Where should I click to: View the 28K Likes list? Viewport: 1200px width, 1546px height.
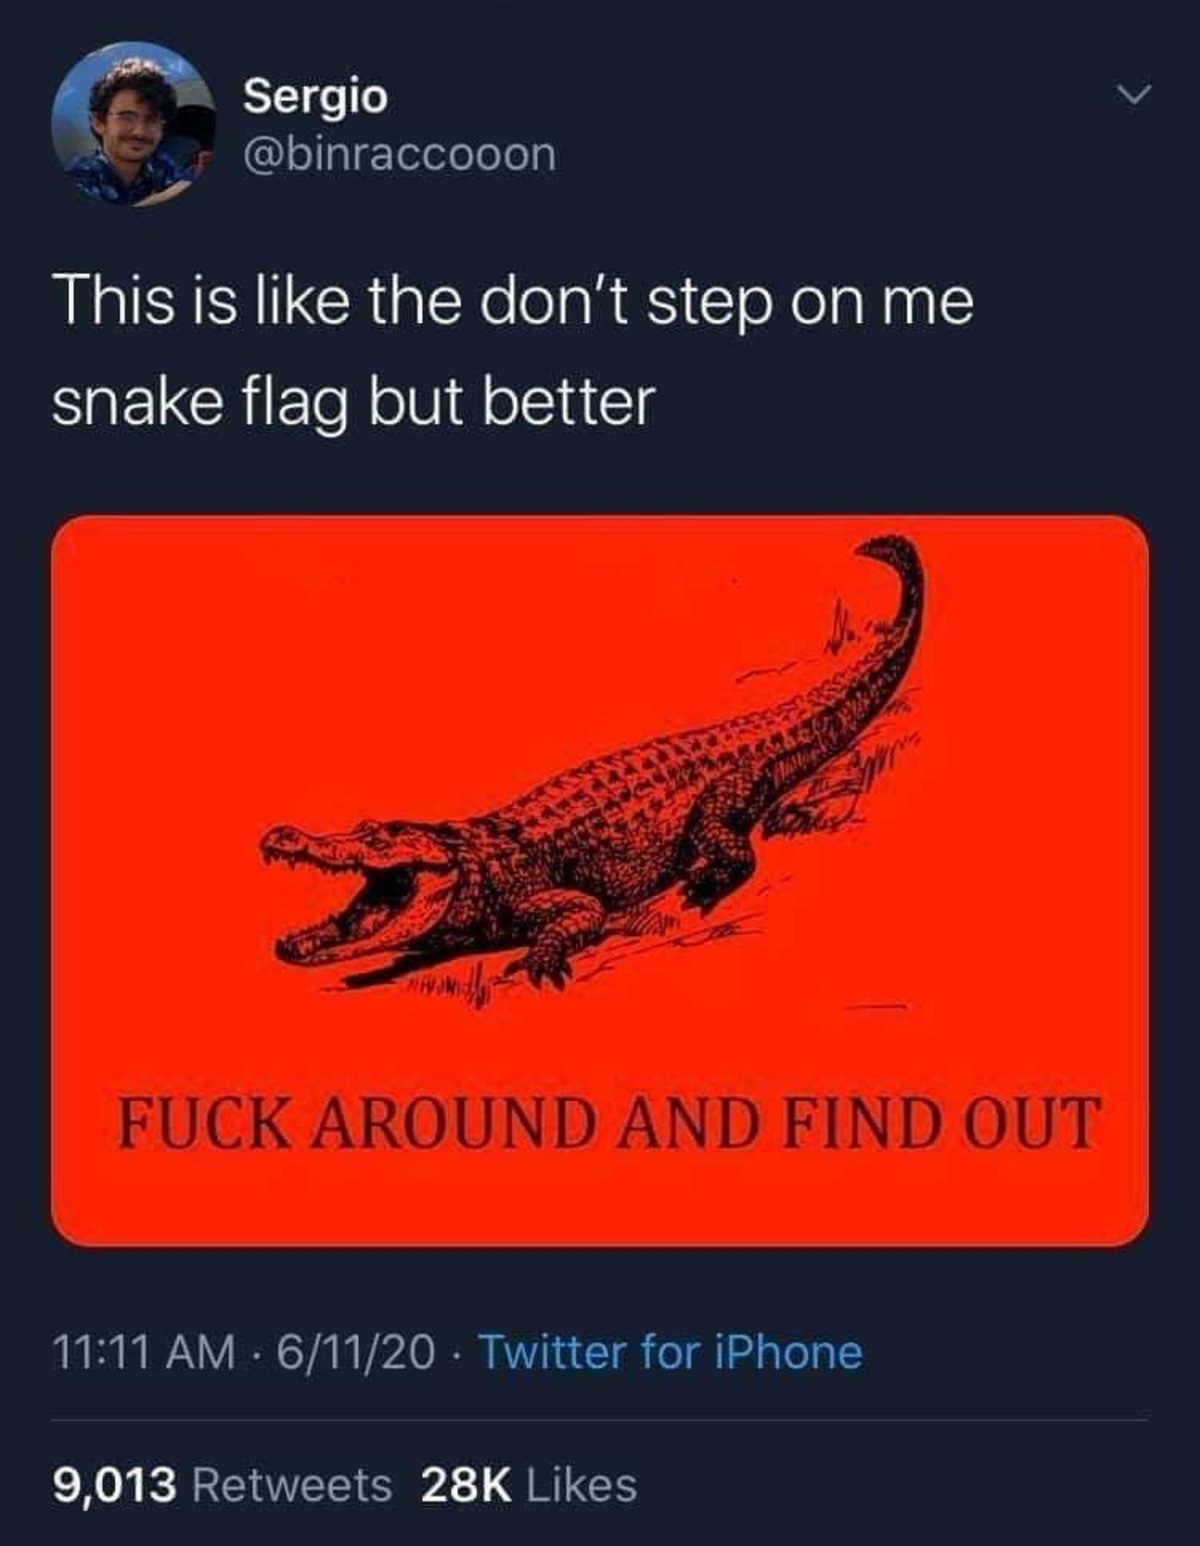tap(529, 1484)
